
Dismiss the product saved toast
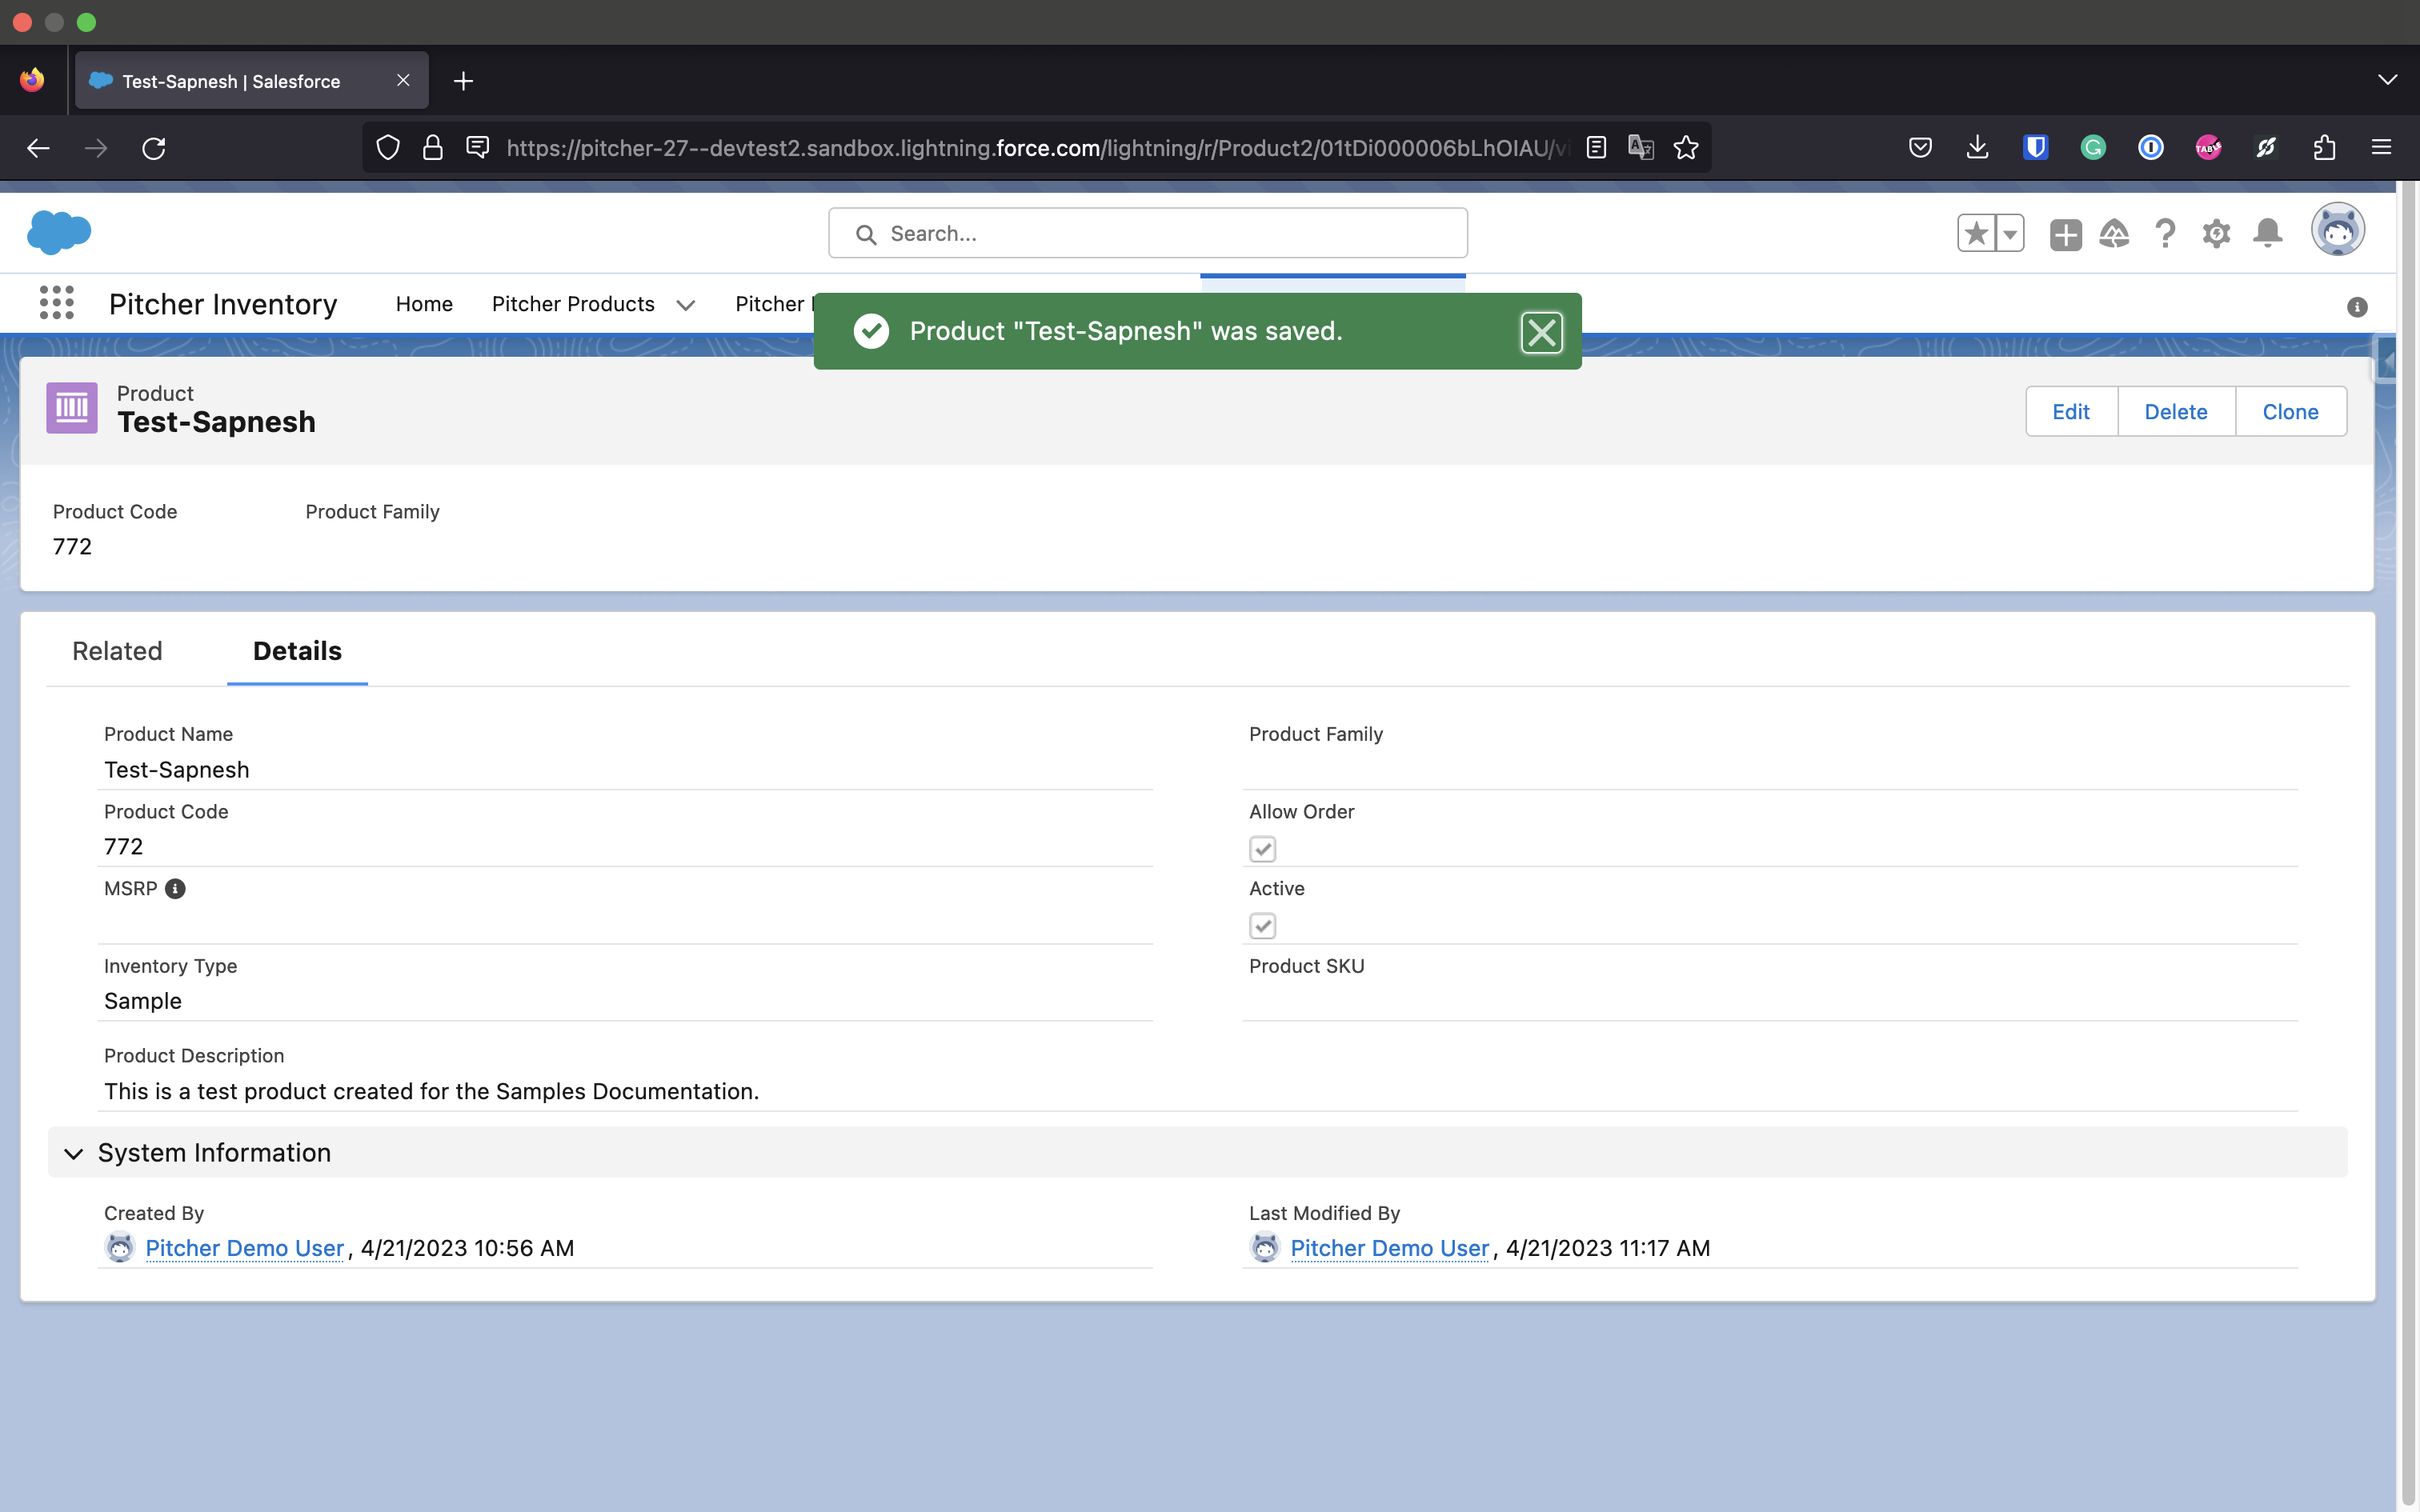(x=1541, y=332)
